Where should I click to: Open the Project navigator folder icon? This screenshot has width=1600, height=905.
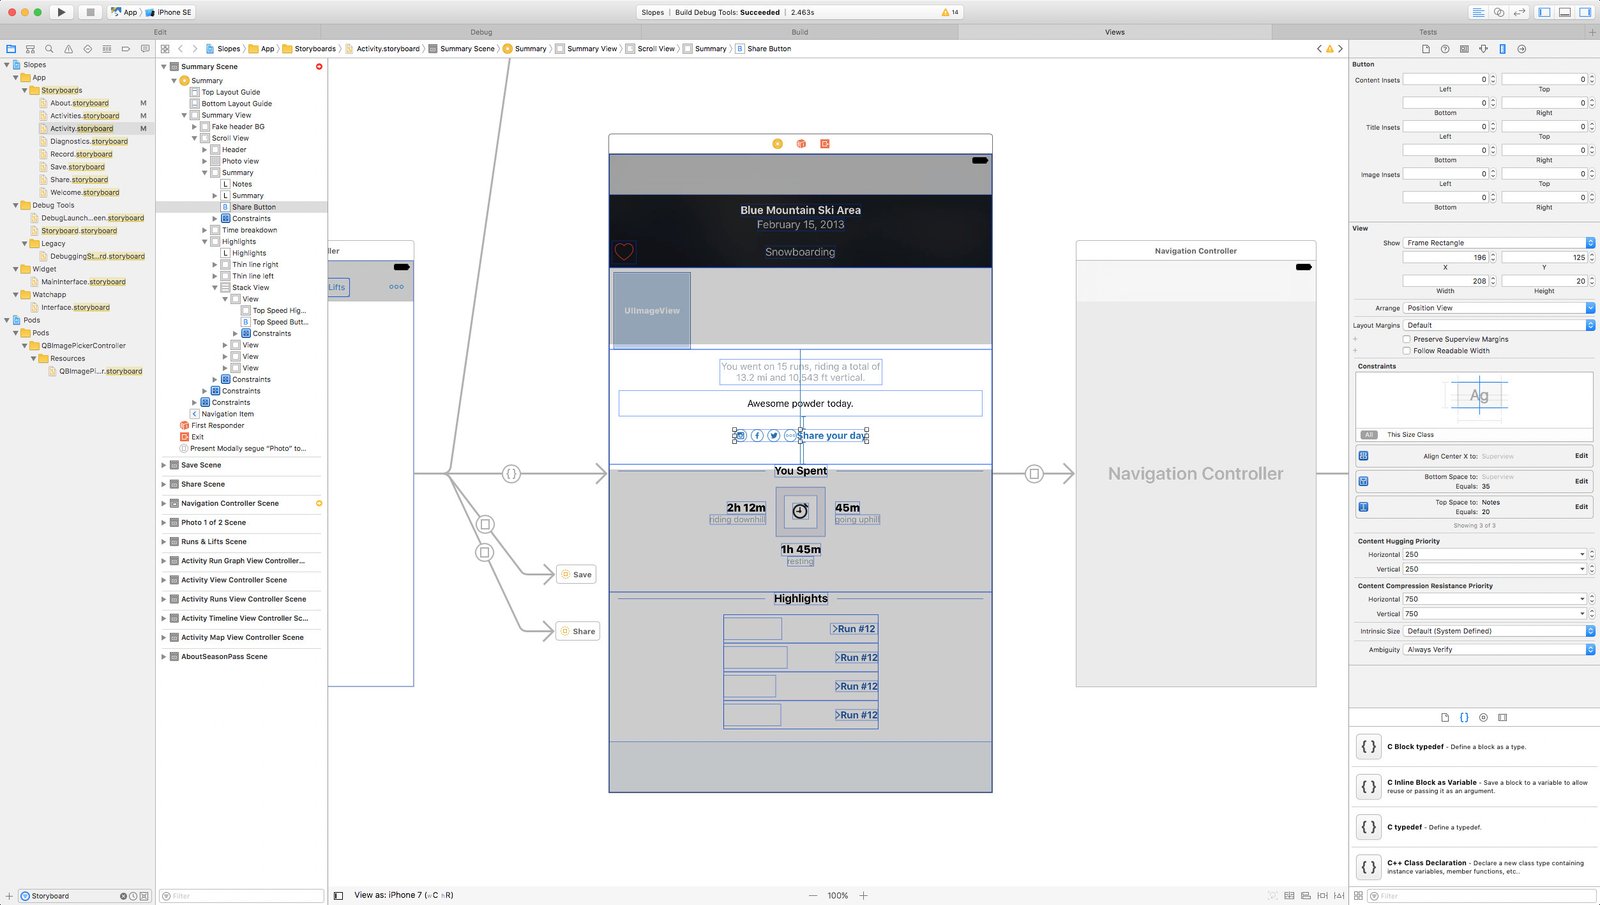click(x=11, y=48)
